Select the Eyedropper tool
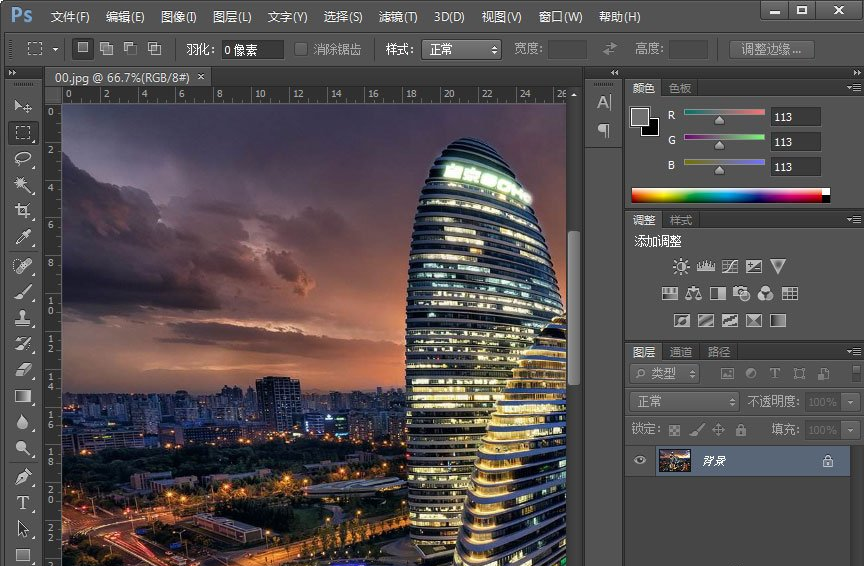The height and width of the screenshot is (566, 864). point(23,237)
